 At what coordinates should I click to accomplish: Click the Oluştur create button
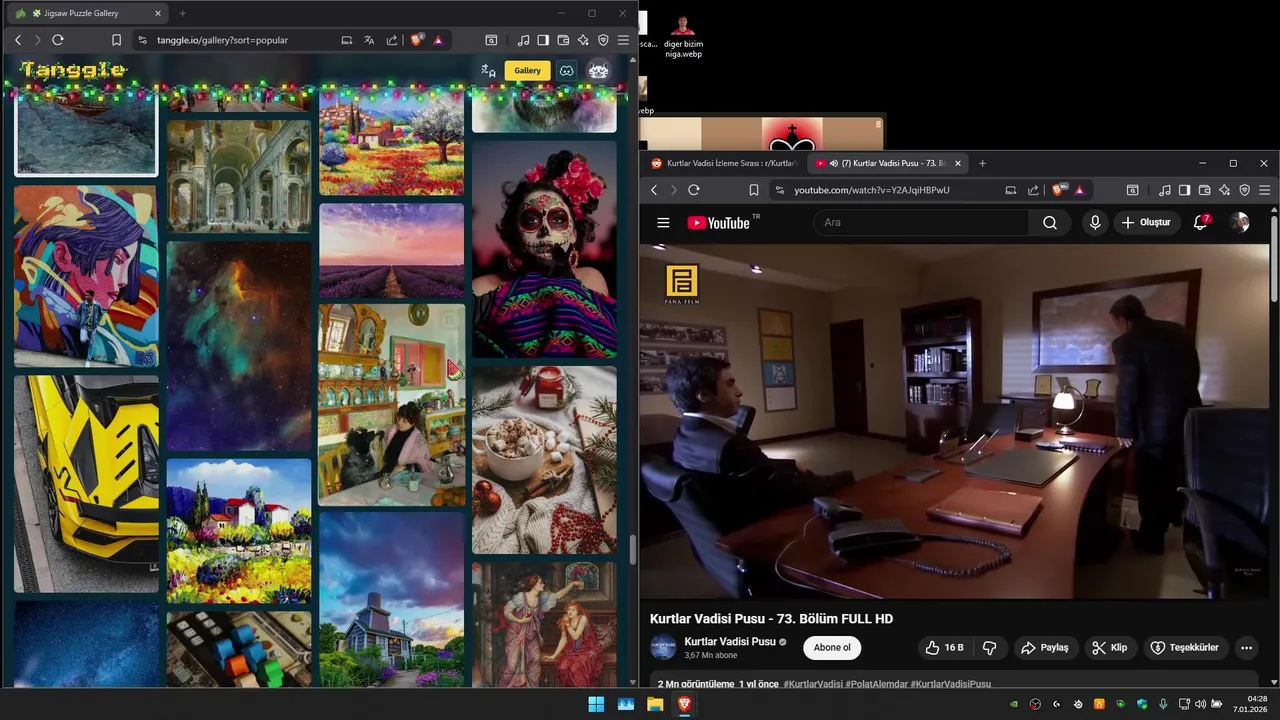pos(1146,222)
